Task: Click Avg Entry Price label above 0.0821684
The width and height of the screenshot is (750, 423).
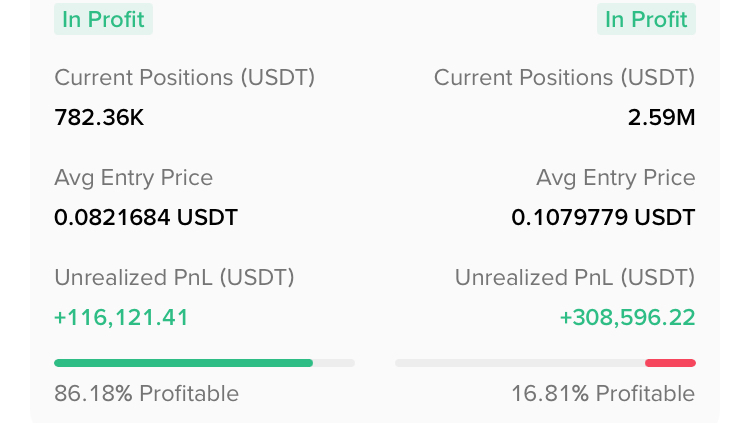Action: click(x=133, y=178)
